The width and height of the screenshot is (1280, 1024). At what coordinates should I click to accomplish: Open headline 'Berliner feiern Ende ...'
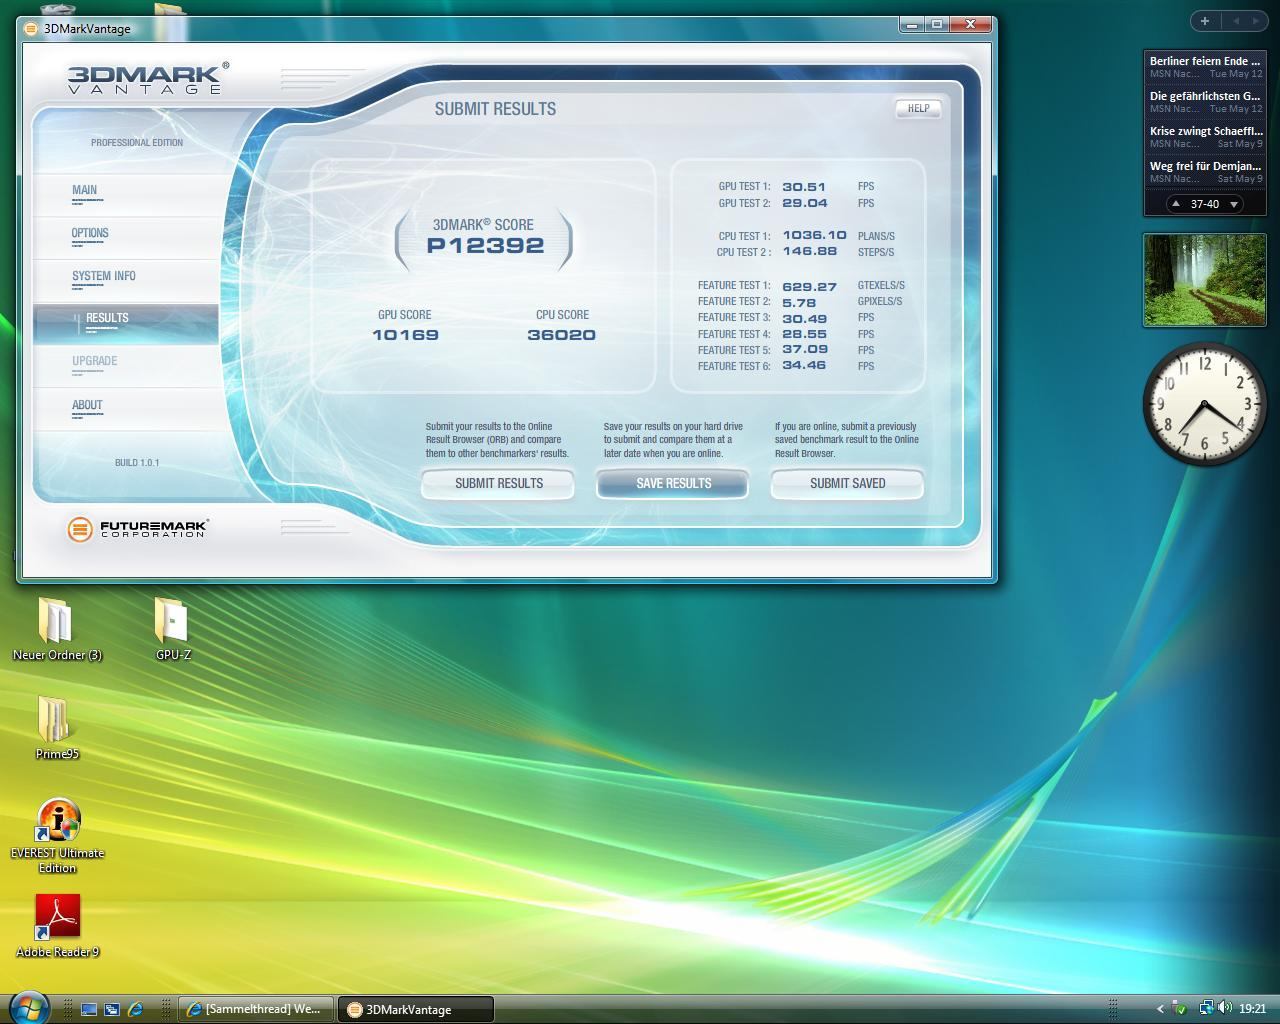(1205, 66)
